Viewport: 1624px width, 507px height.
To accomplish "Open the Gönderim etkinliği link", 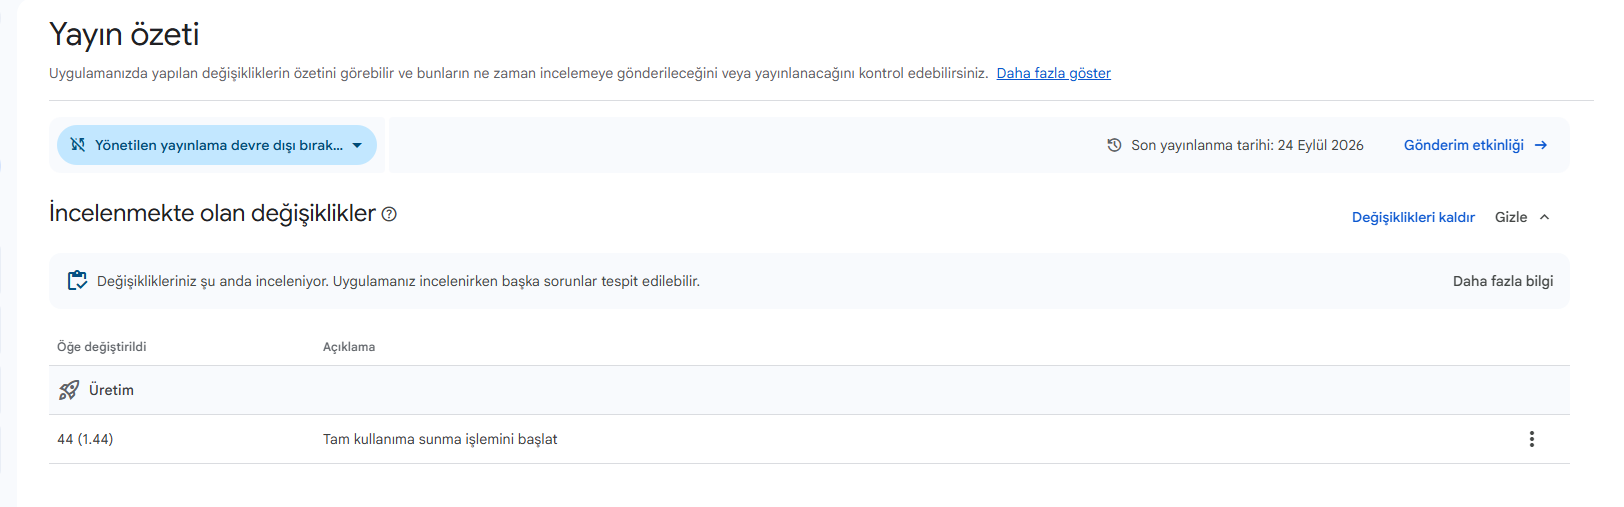I will tap(1463, 145).
